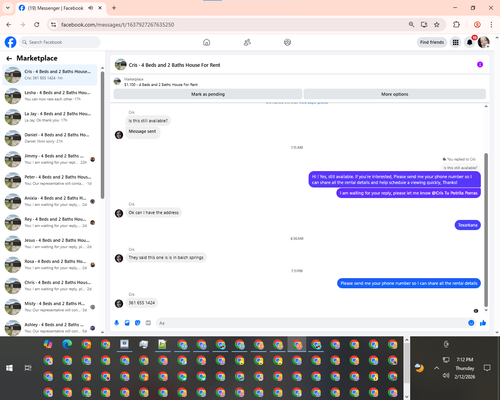Choose a sticker from sticker icon
Viewport: 500px width, 400px height.
pos(138,323)
